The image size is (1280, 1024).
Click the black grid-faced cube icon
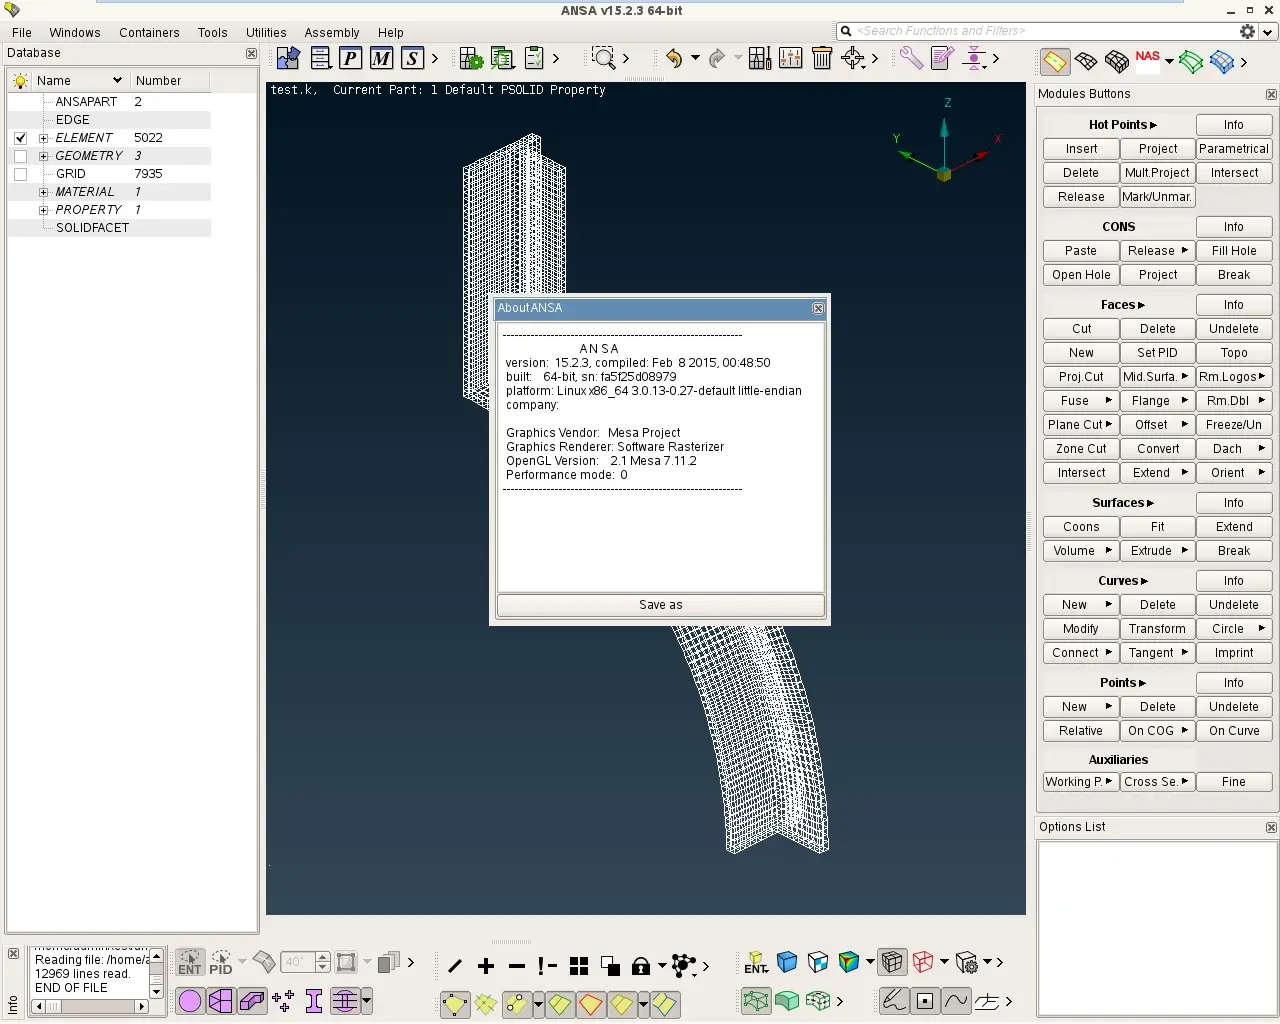pos(892,962)
